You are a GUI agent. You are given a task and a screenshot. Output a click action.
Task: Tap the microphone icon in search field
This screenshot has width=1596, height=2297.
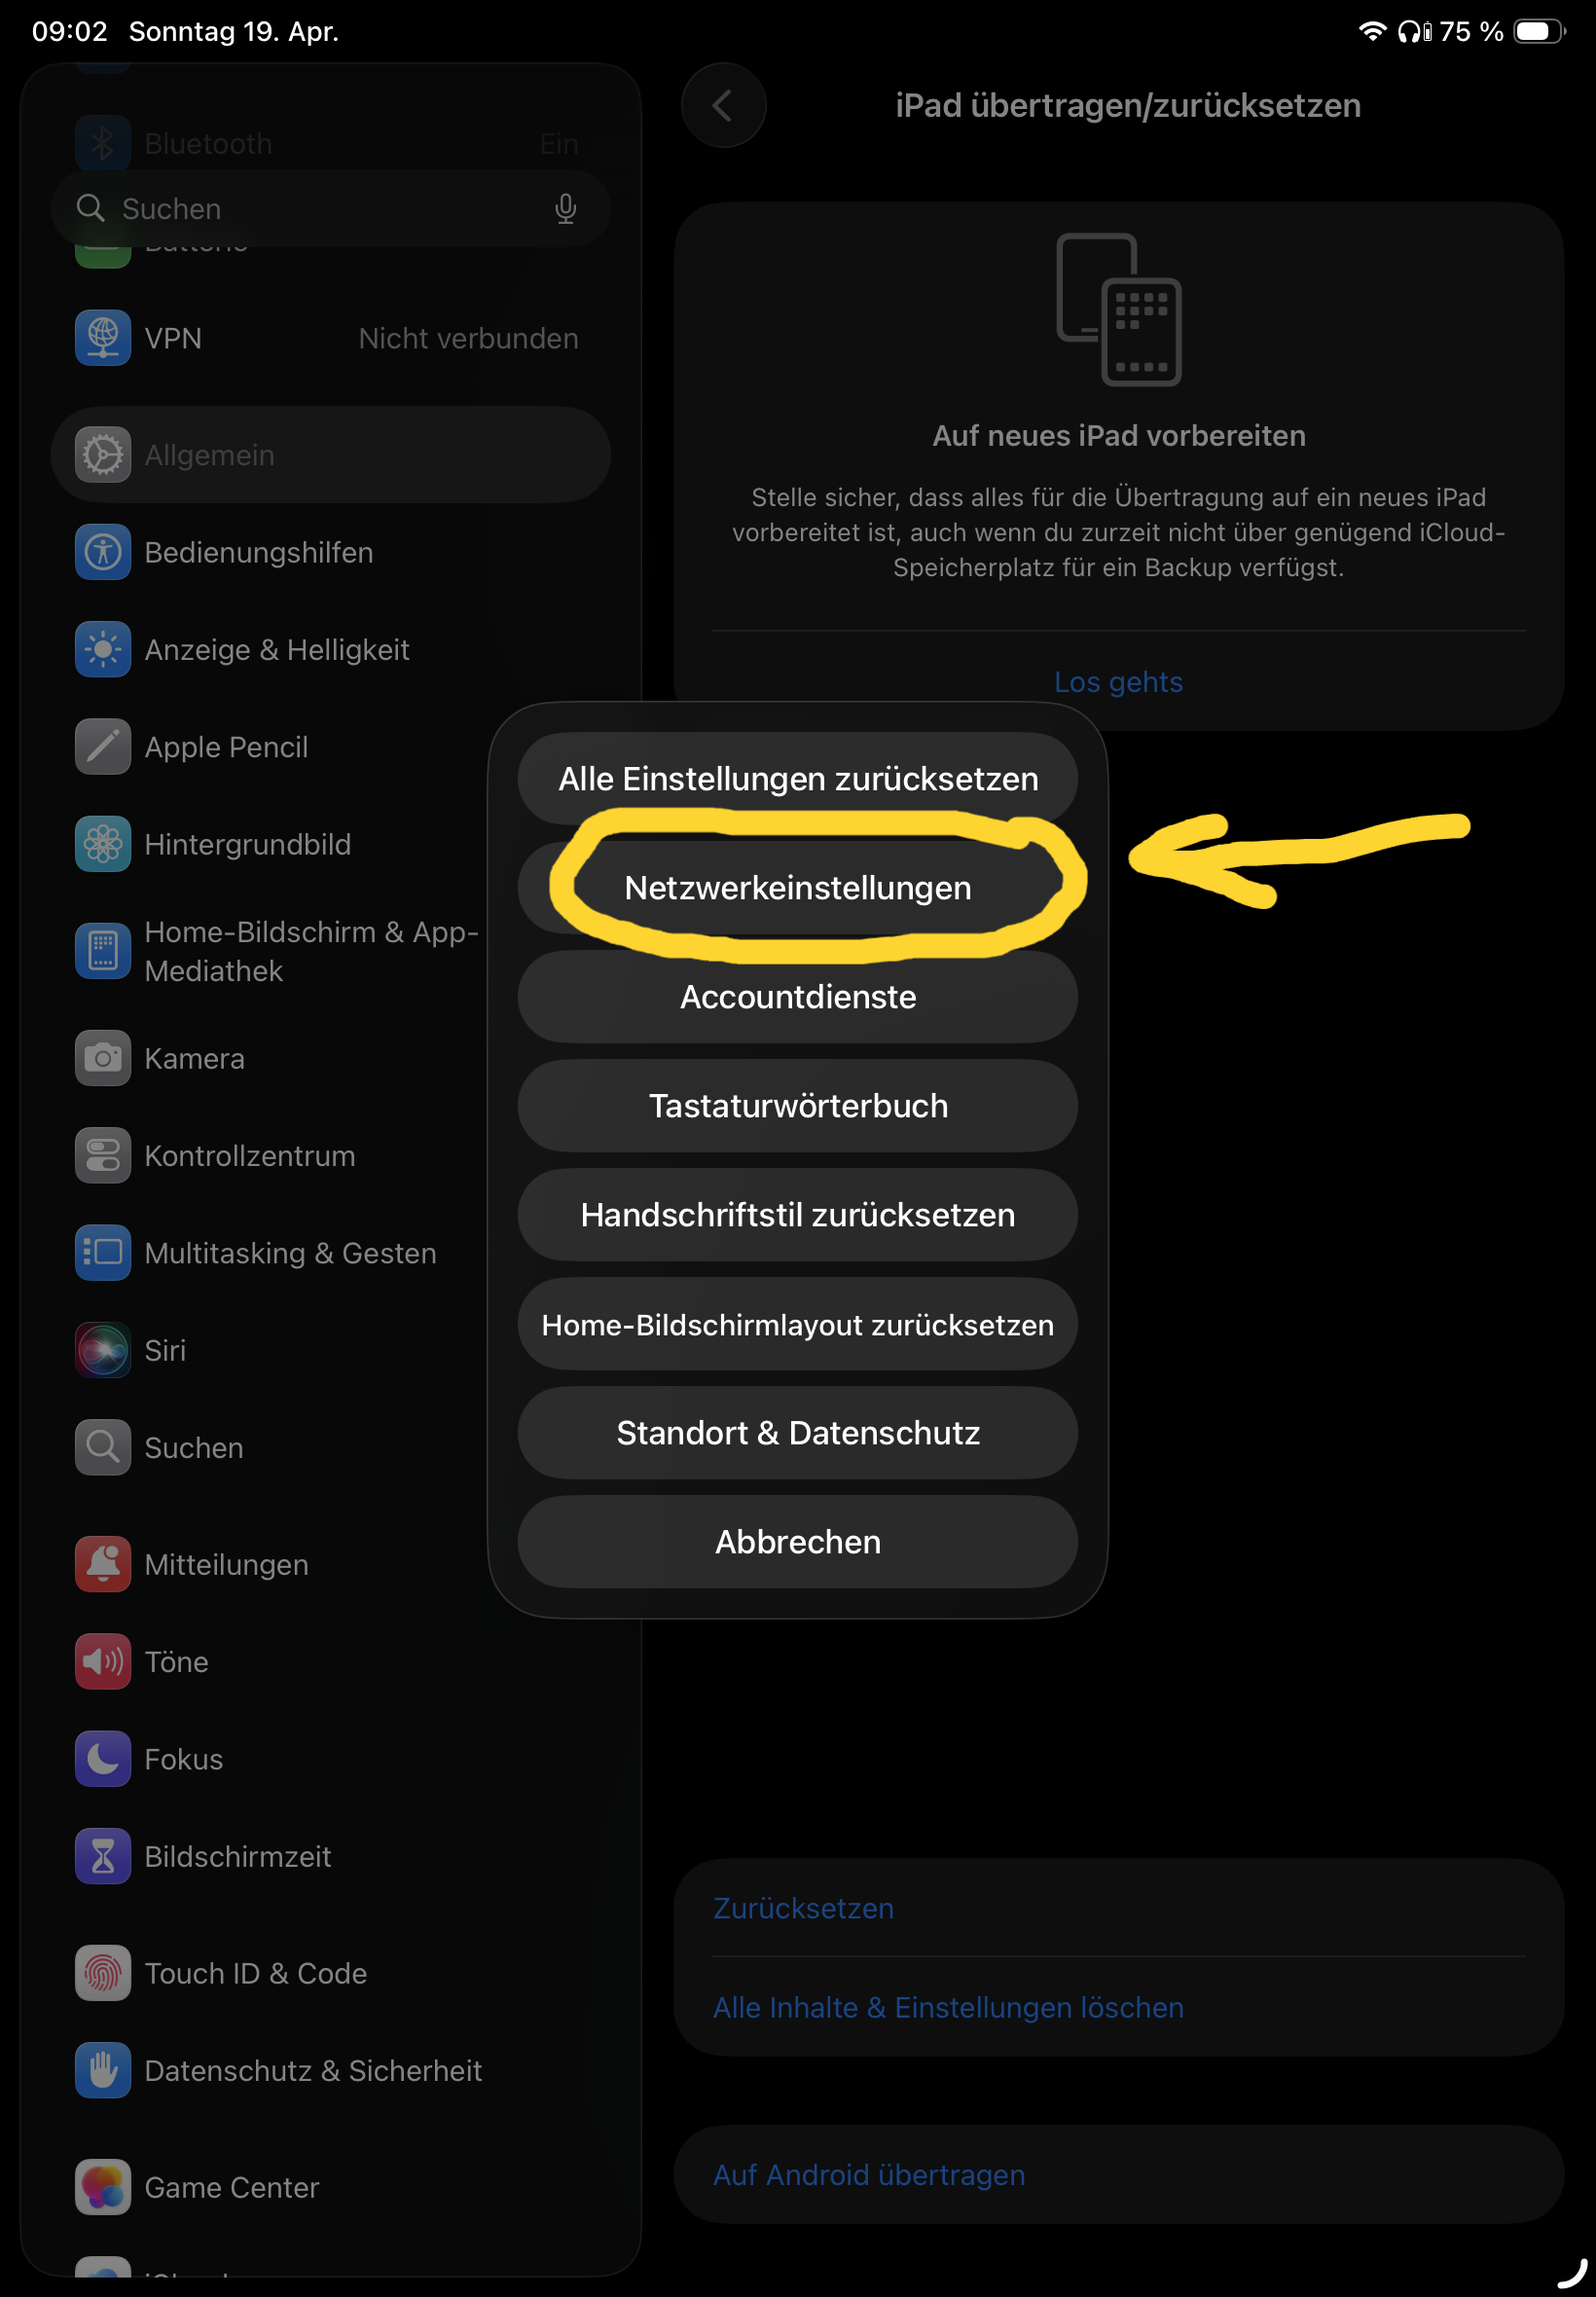tap(565, 209)
